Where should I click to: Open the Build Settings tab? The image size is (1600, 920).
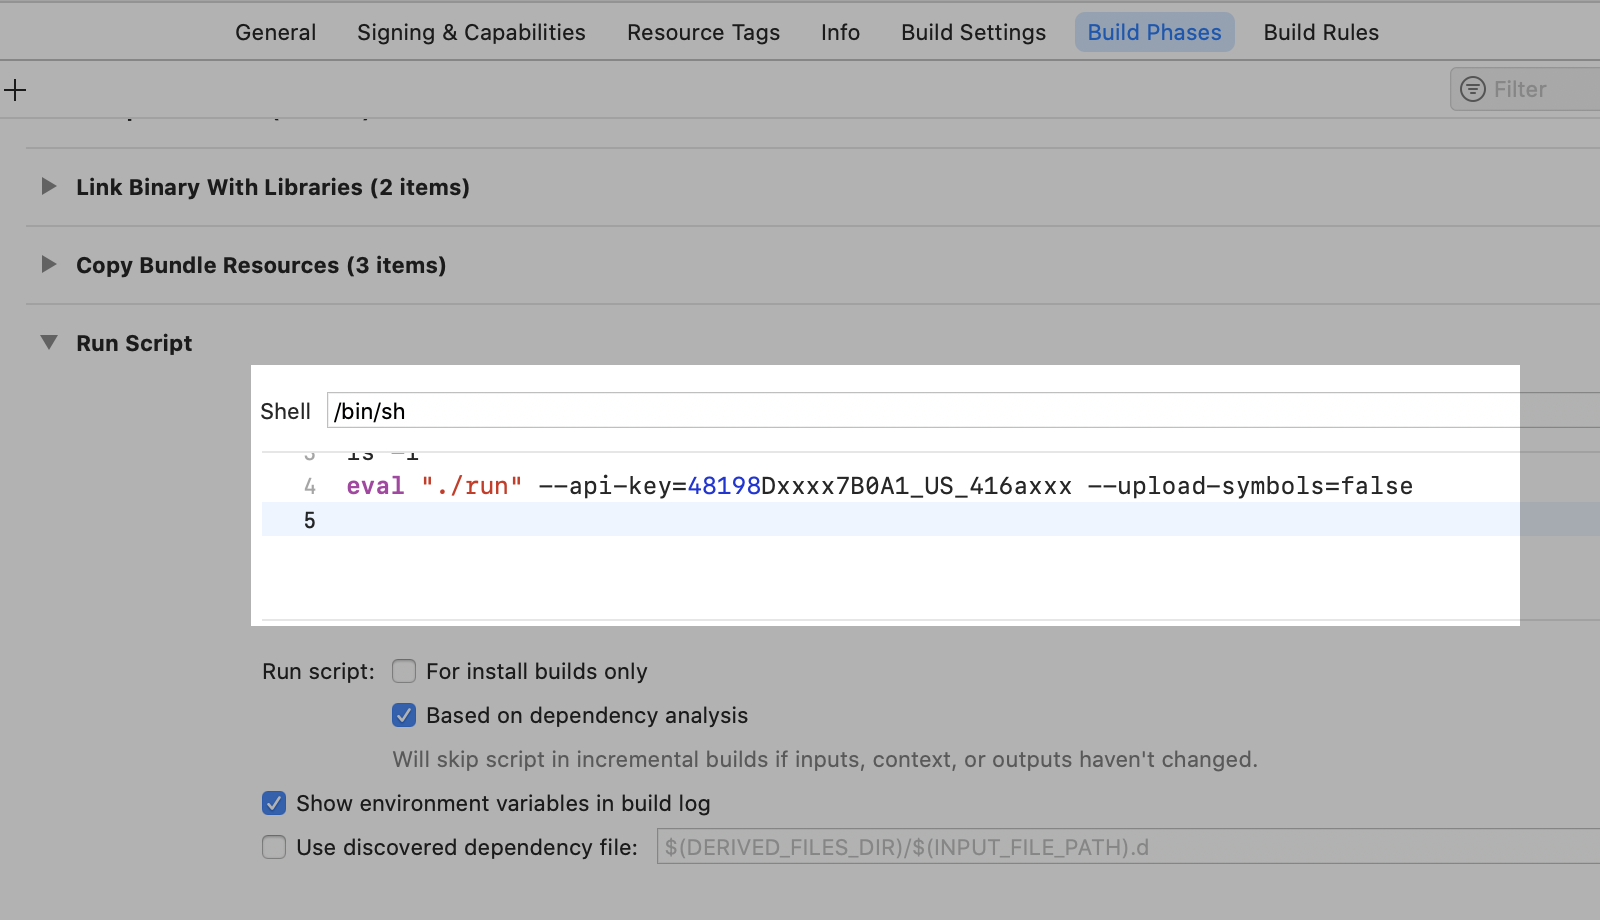coord(973,32)
